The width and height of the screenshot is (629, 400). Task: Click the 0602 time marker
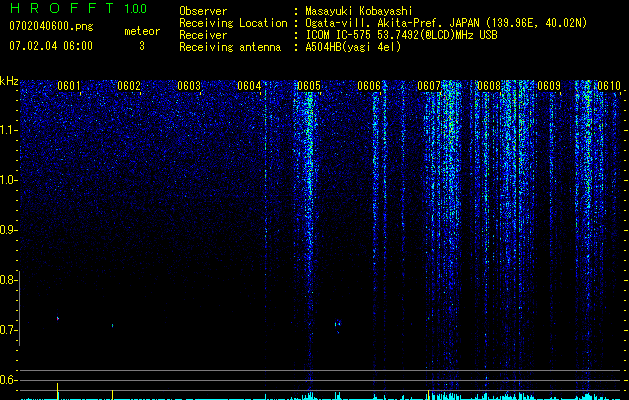point(129,86)
